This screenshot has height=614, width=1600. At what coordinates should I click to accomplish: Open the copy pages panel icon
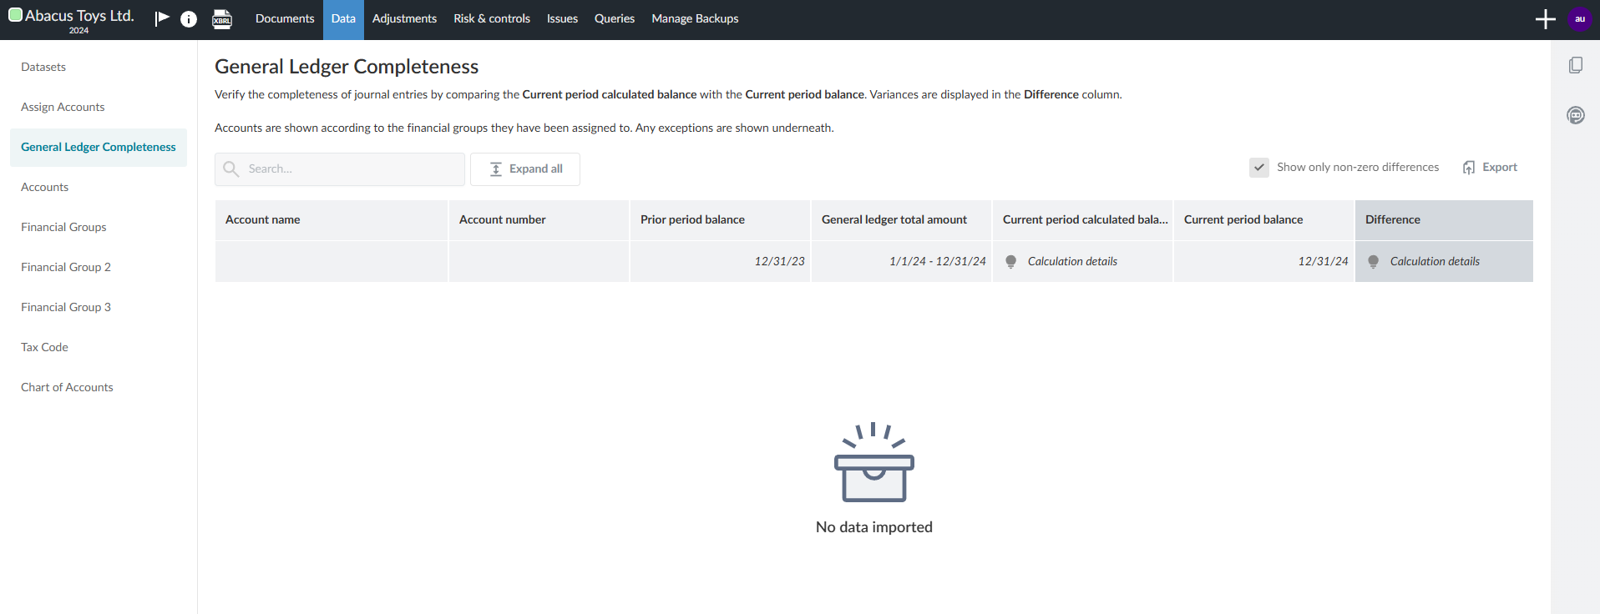(1575, 65)
